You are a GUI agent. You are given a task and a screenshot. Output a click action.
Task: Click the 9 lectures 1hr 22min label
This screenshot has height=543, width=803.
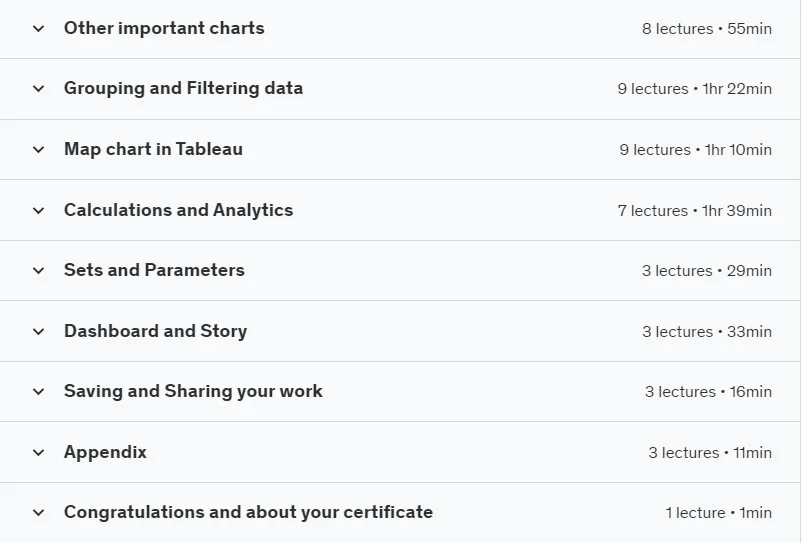click(x=694, y=89)
